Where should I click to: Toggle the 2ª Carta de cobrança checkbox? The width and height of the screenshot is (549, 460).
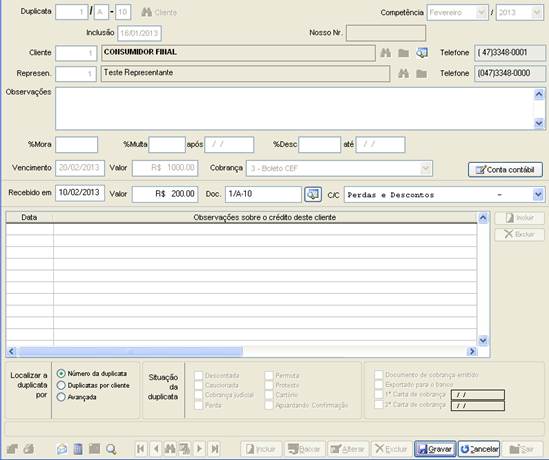378,404
